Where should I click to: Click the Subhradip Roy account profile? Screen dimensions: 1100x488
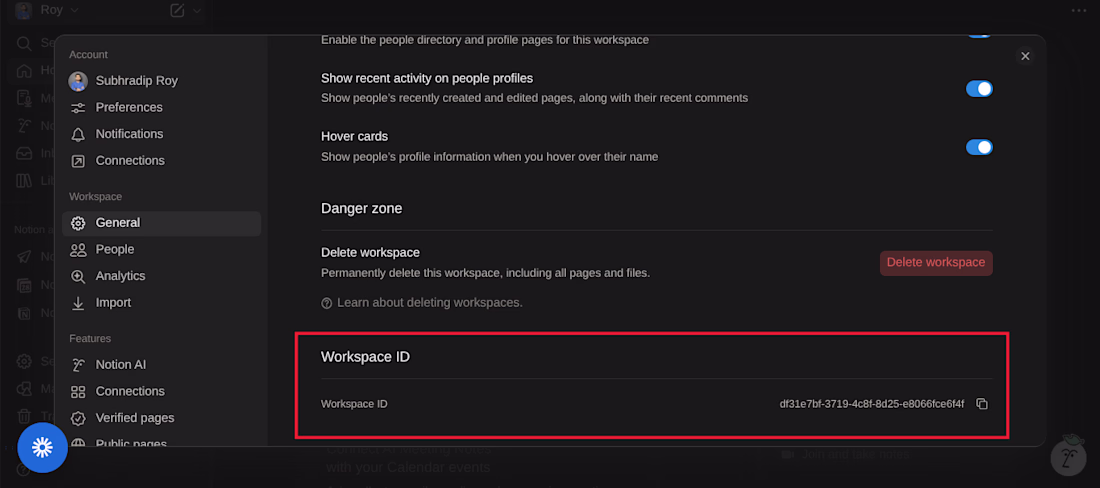136,81
